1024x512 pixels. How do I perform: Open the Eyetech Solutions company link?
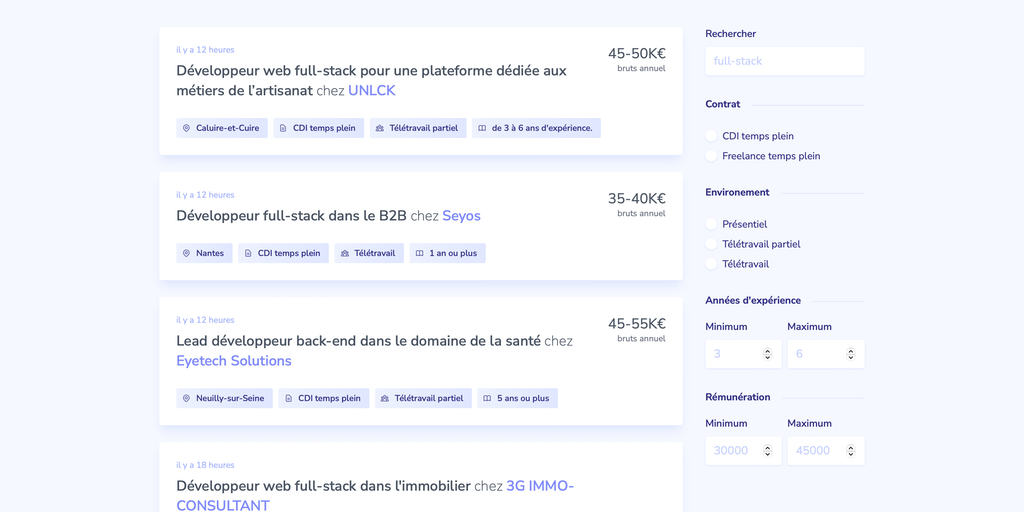(x=234, y=361)
